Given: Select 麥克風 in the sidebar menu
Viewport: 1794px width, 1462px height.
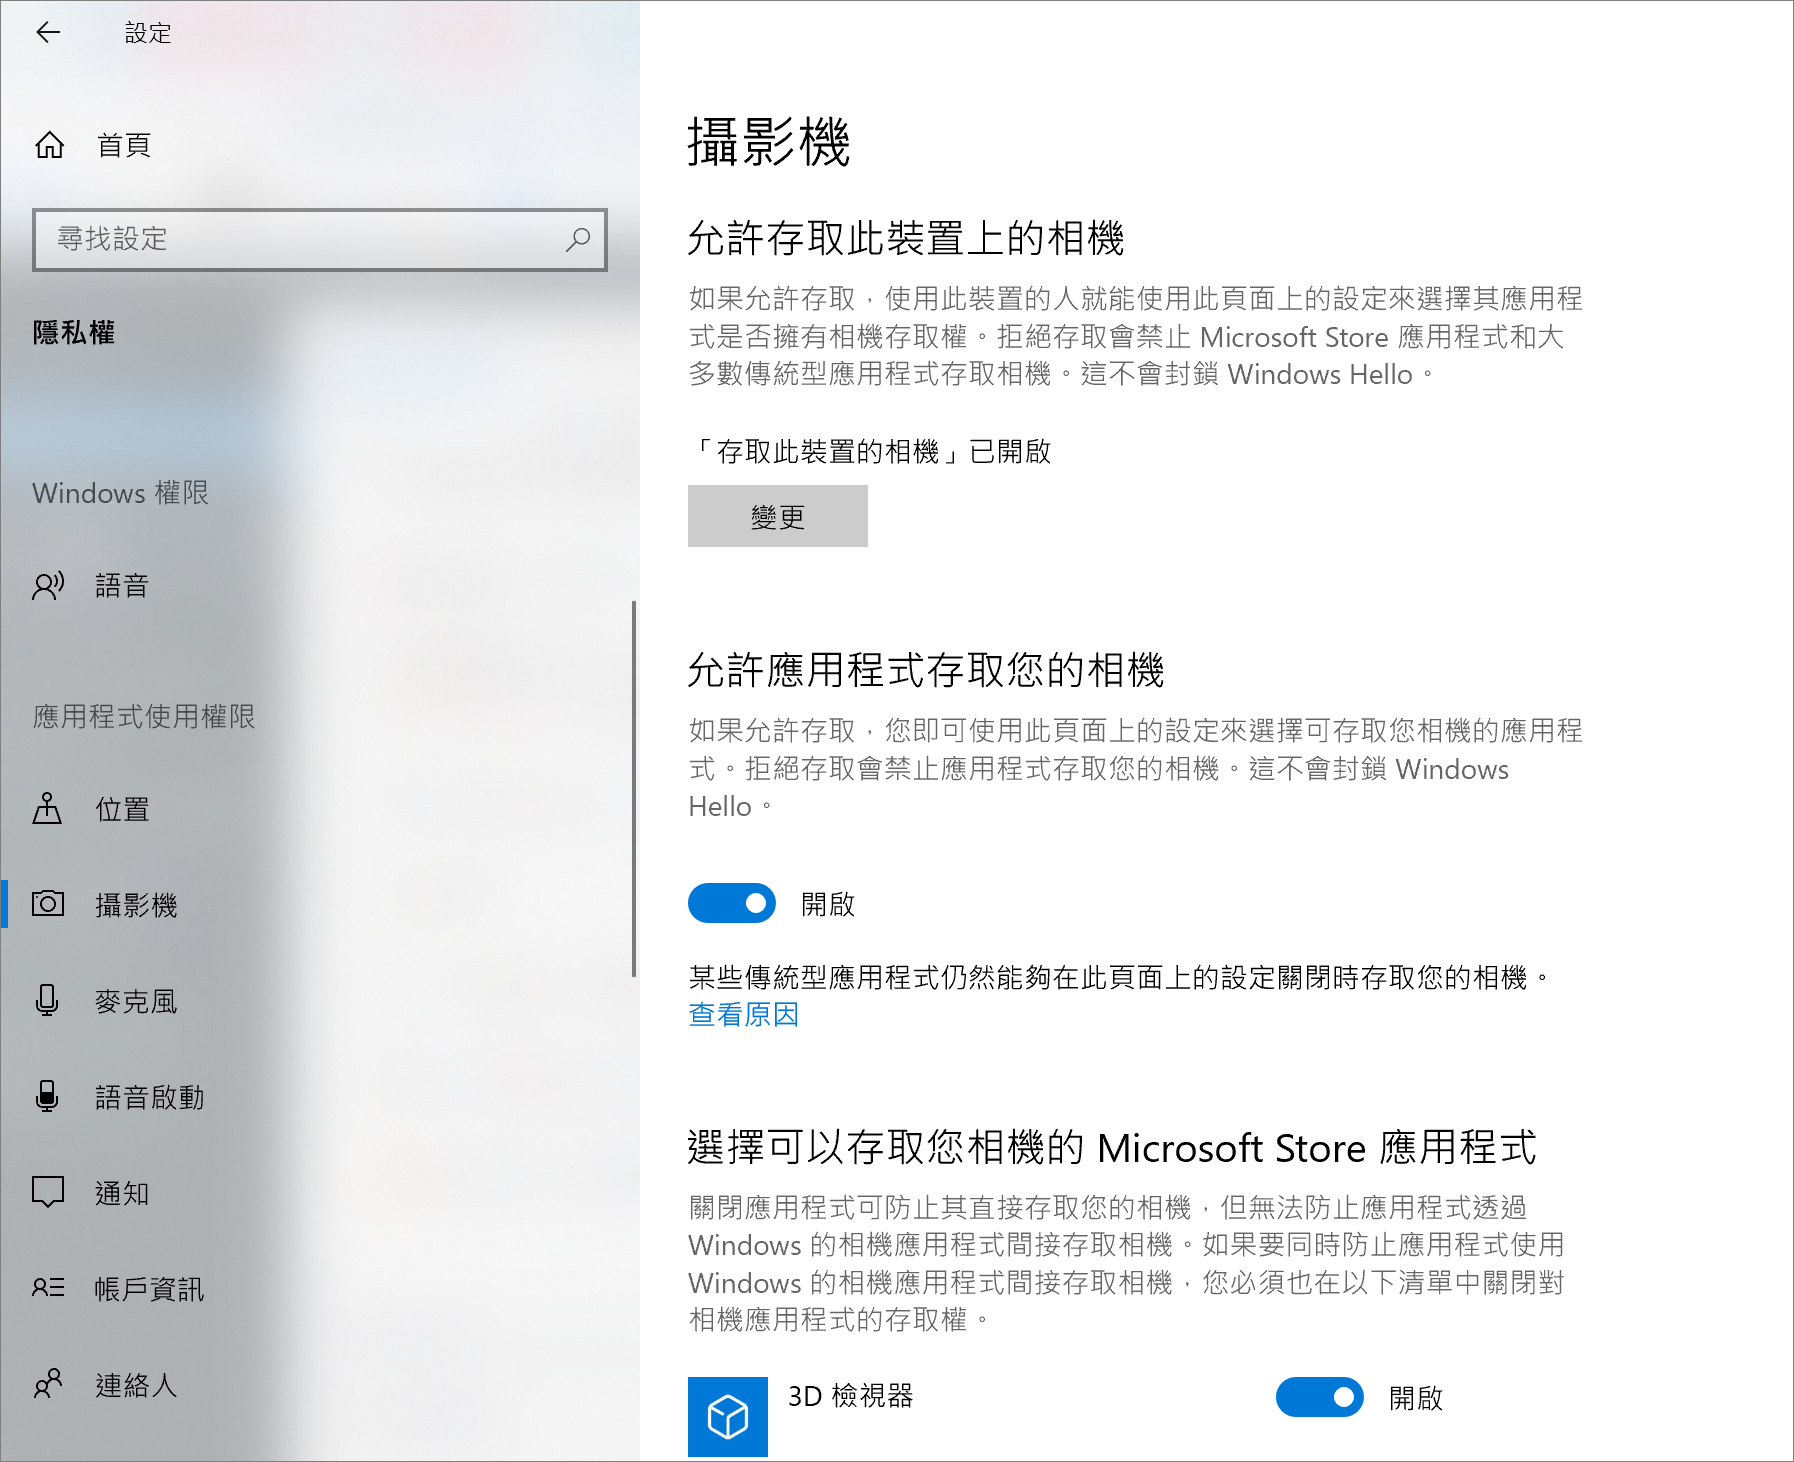Looking at the screenshot, I should tap(136, 1001).
